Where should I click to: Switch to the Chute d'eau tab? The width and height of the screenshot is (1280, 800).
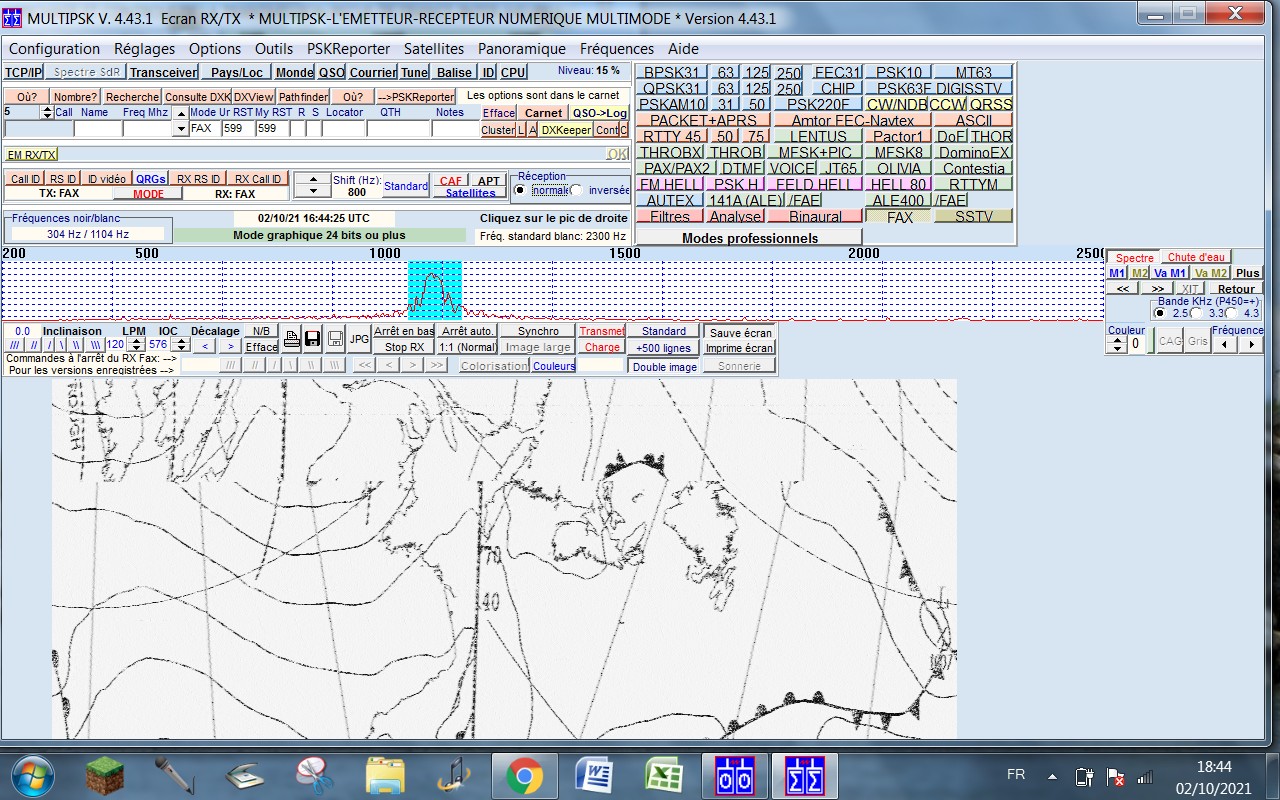pyautogui.click(x=1196, y=257)
